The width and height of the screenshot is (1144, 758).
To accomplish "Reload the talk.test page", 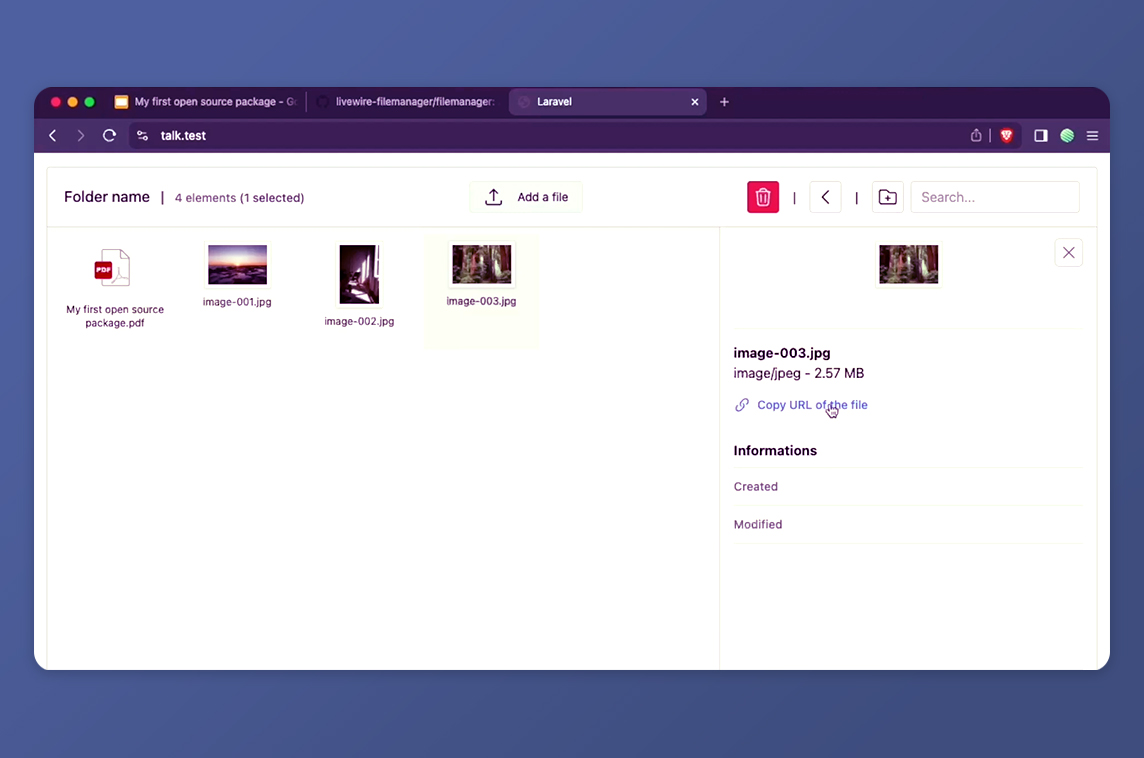I will point(109,136).
